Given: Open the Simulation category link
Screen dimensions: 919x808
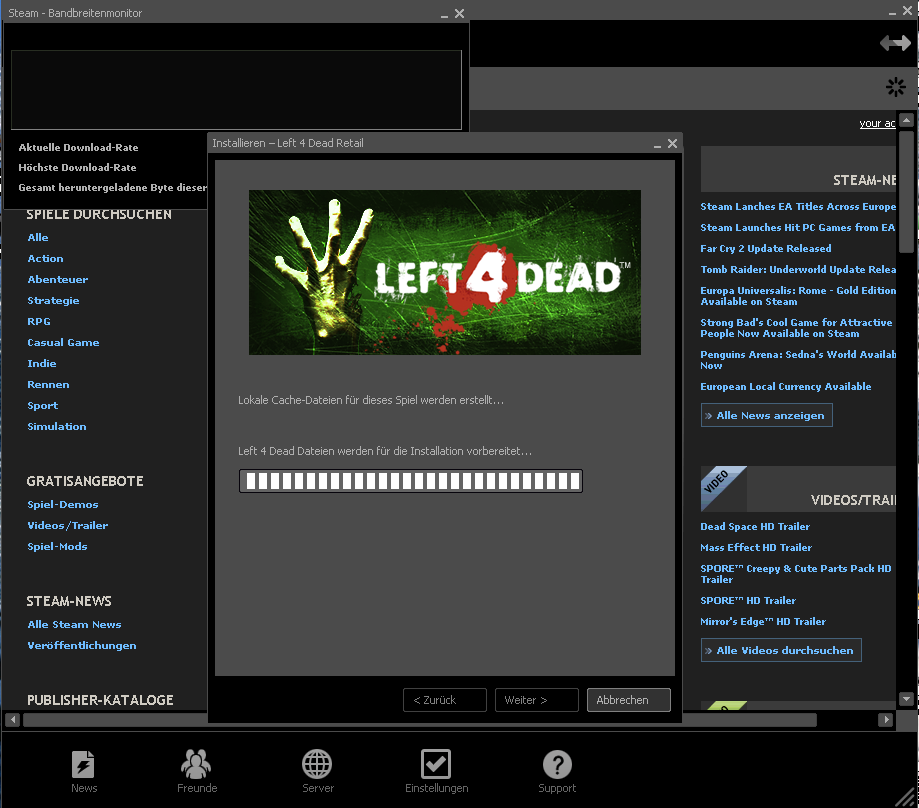Looking at the screenshot, I should coord(57,427).
